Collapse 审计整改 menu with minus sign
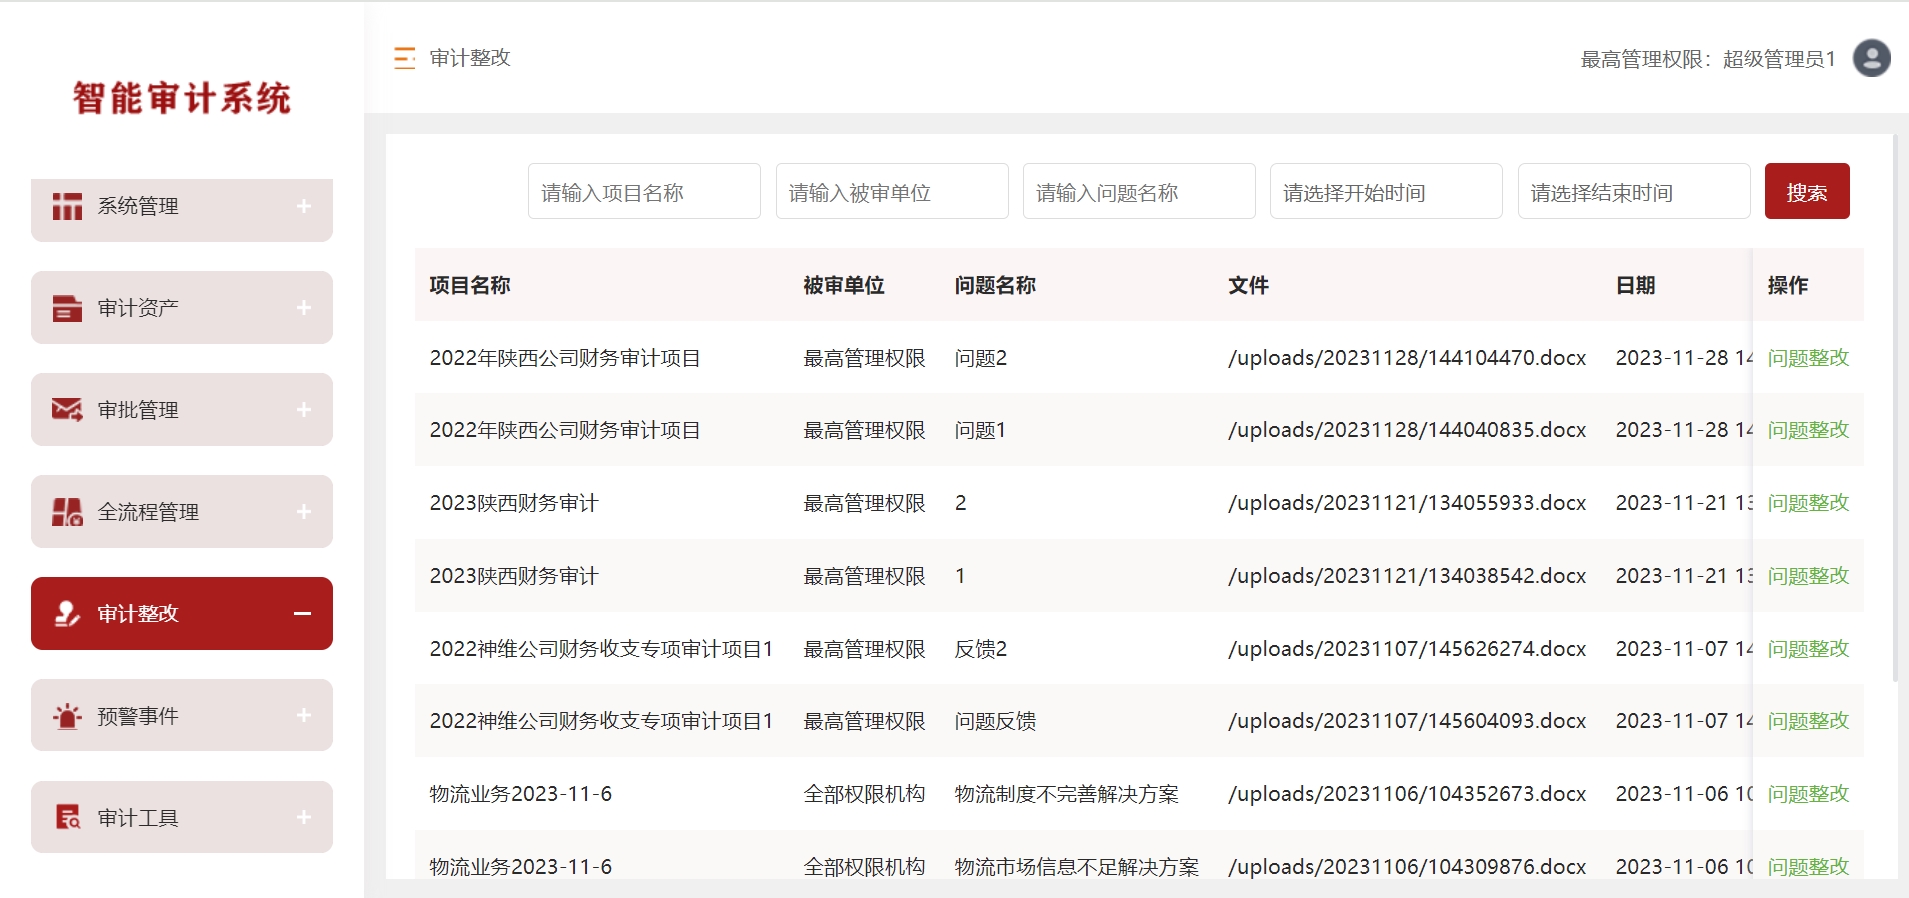 click(x=302, y=613)
